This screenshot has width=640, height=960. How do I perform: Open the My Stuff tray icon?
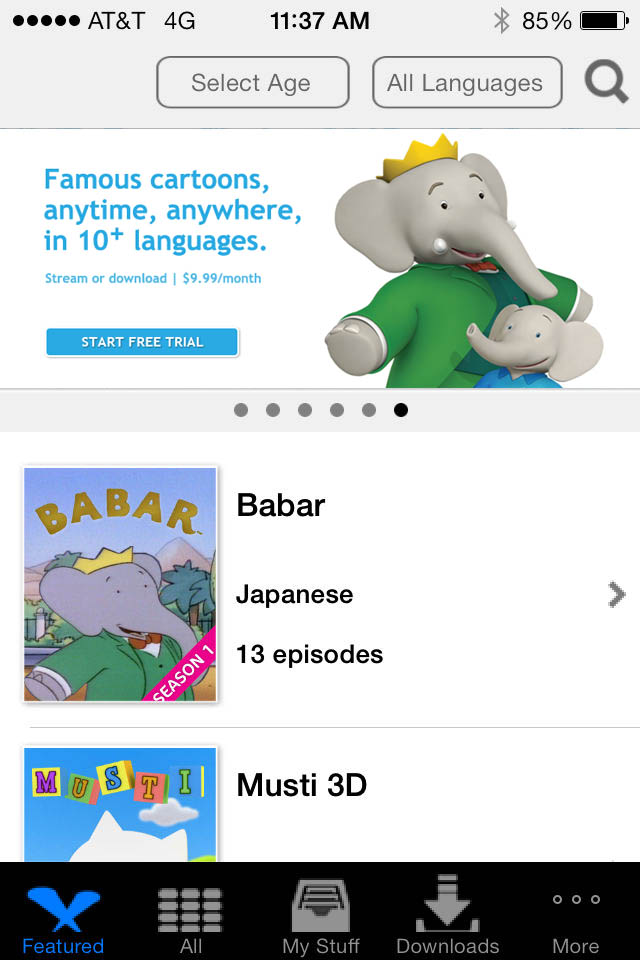click(x=321, y=905)
